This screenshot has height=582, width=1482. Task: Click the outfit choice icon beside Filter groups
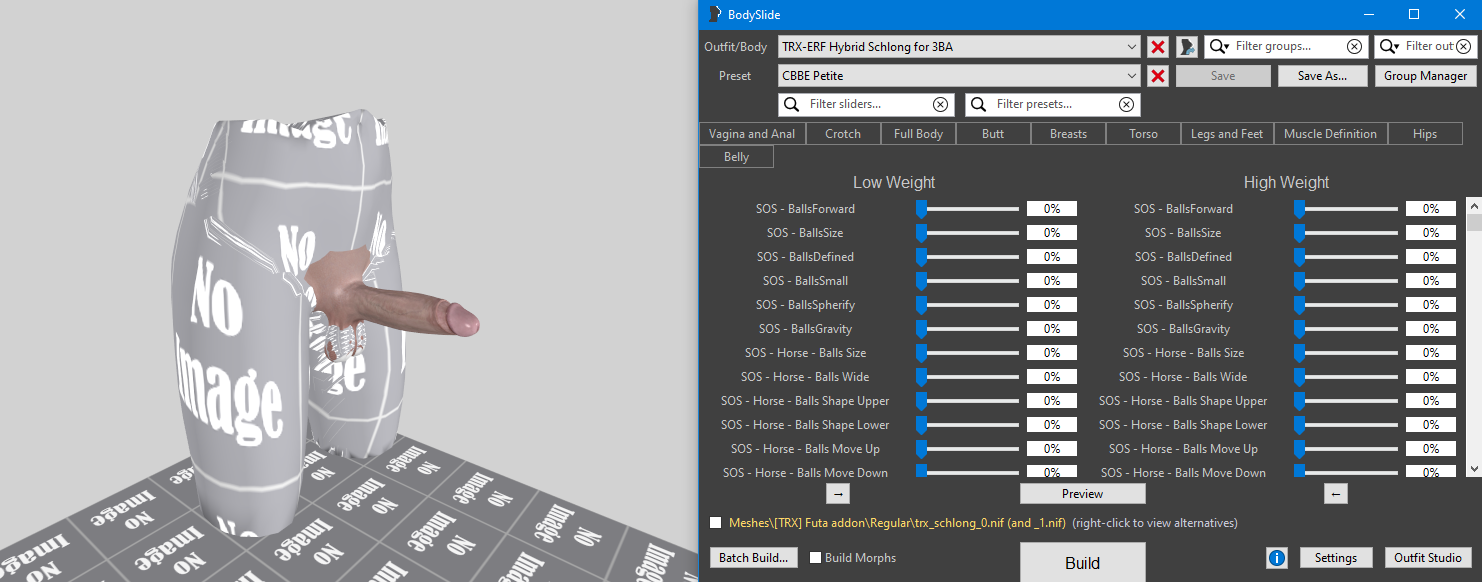pyautogui.click(x=1187, y=47)
